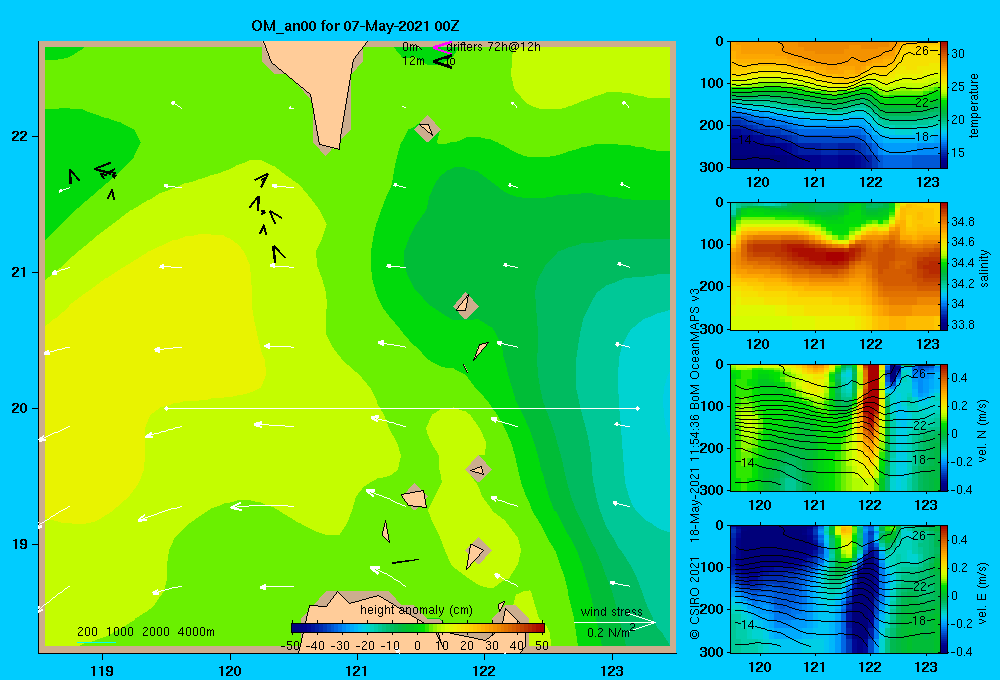Screen dimensions: 1000x680
Task: Click the '34.4' salinity color bar tick
Action: click(963, 263)
